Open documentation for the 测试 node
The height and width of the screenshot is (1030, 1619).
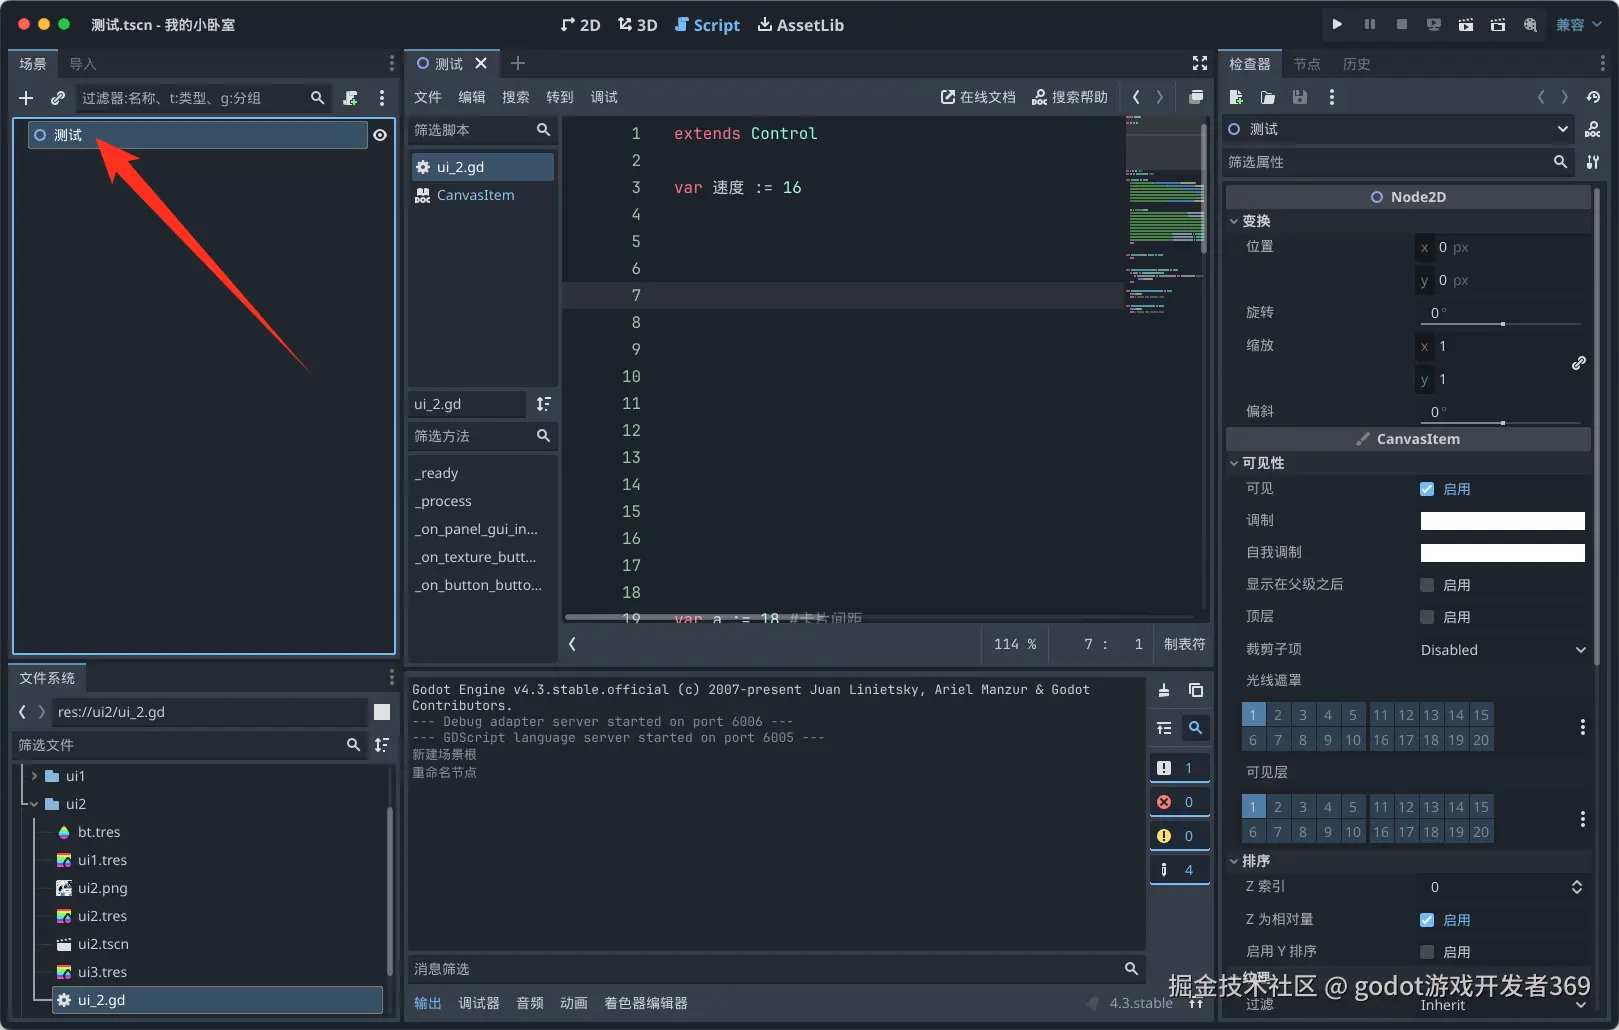(x=1593, y=129)
